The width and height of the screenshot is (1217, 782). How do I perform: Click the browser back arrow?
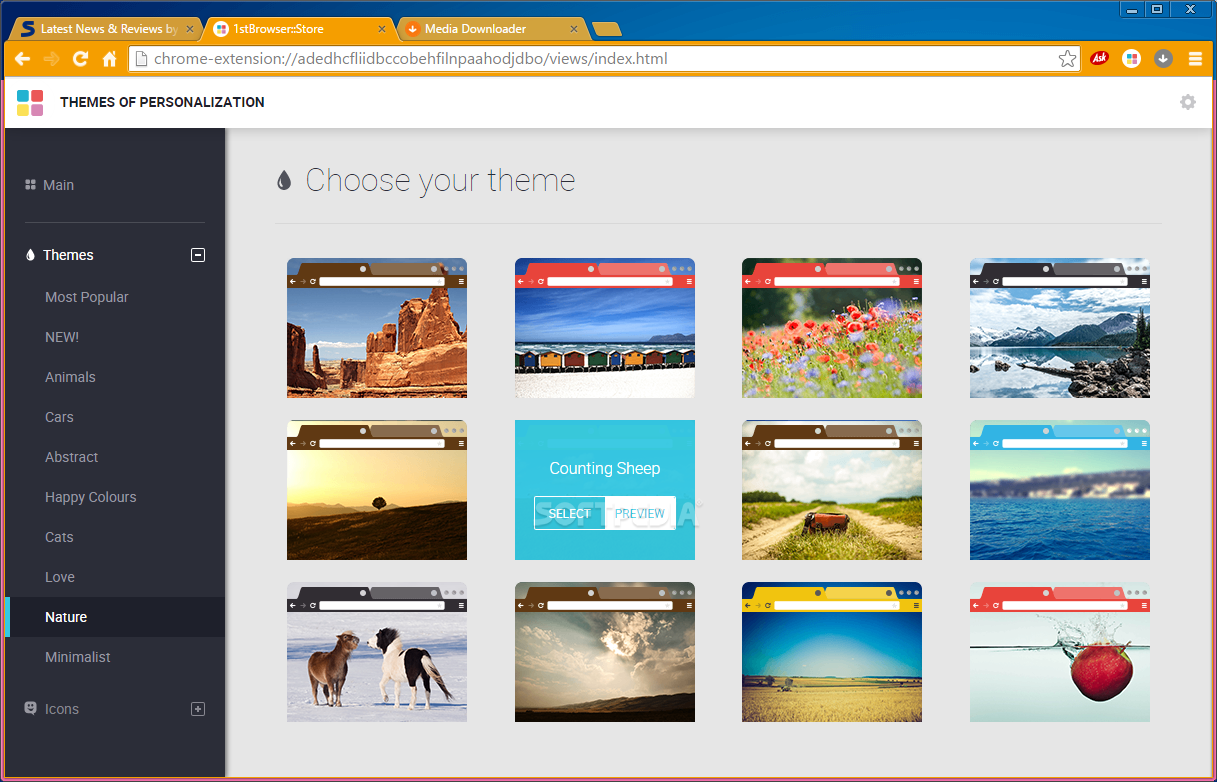22,59
